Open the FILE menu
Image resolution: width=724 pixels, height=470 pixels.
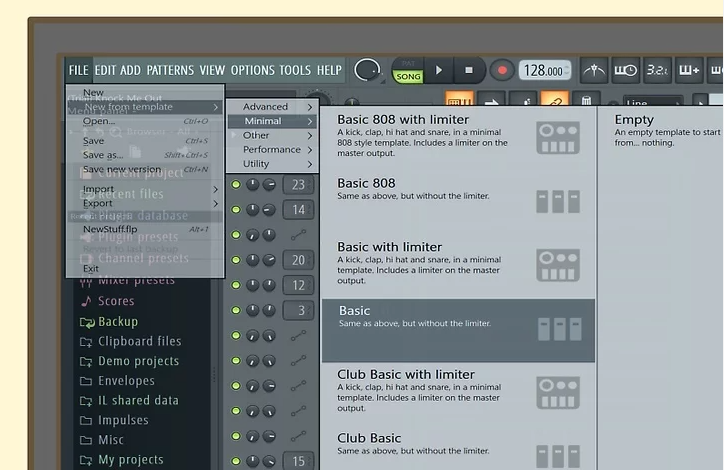tap(78, 70)
